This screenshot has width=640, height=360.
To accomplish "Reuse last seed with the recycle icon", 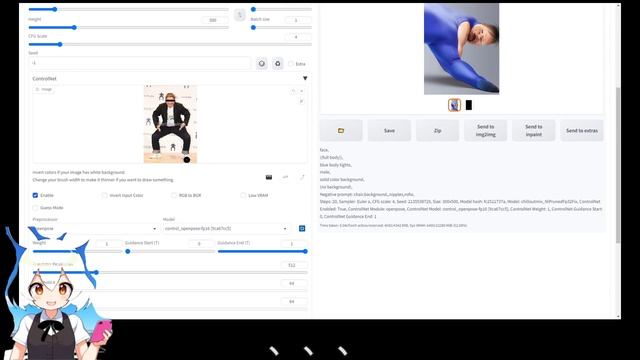I will (x=278, y=64).
